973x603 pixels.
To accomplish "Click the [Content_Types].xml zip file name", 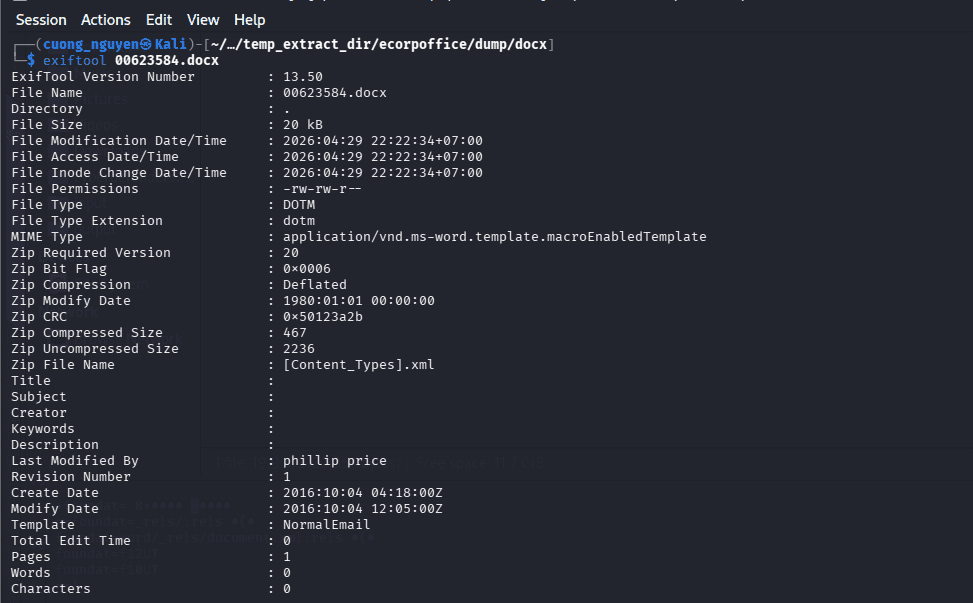I will (x=359, y=364).
